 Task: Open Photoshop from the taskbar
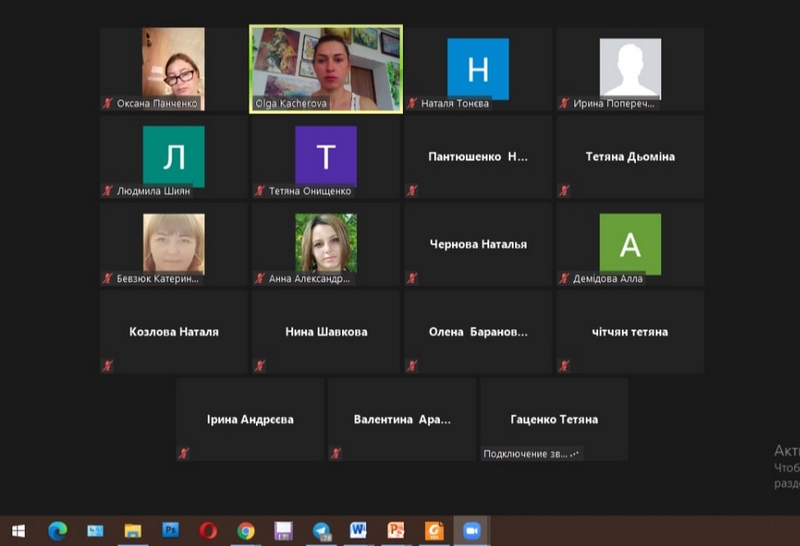click(171, 530)
